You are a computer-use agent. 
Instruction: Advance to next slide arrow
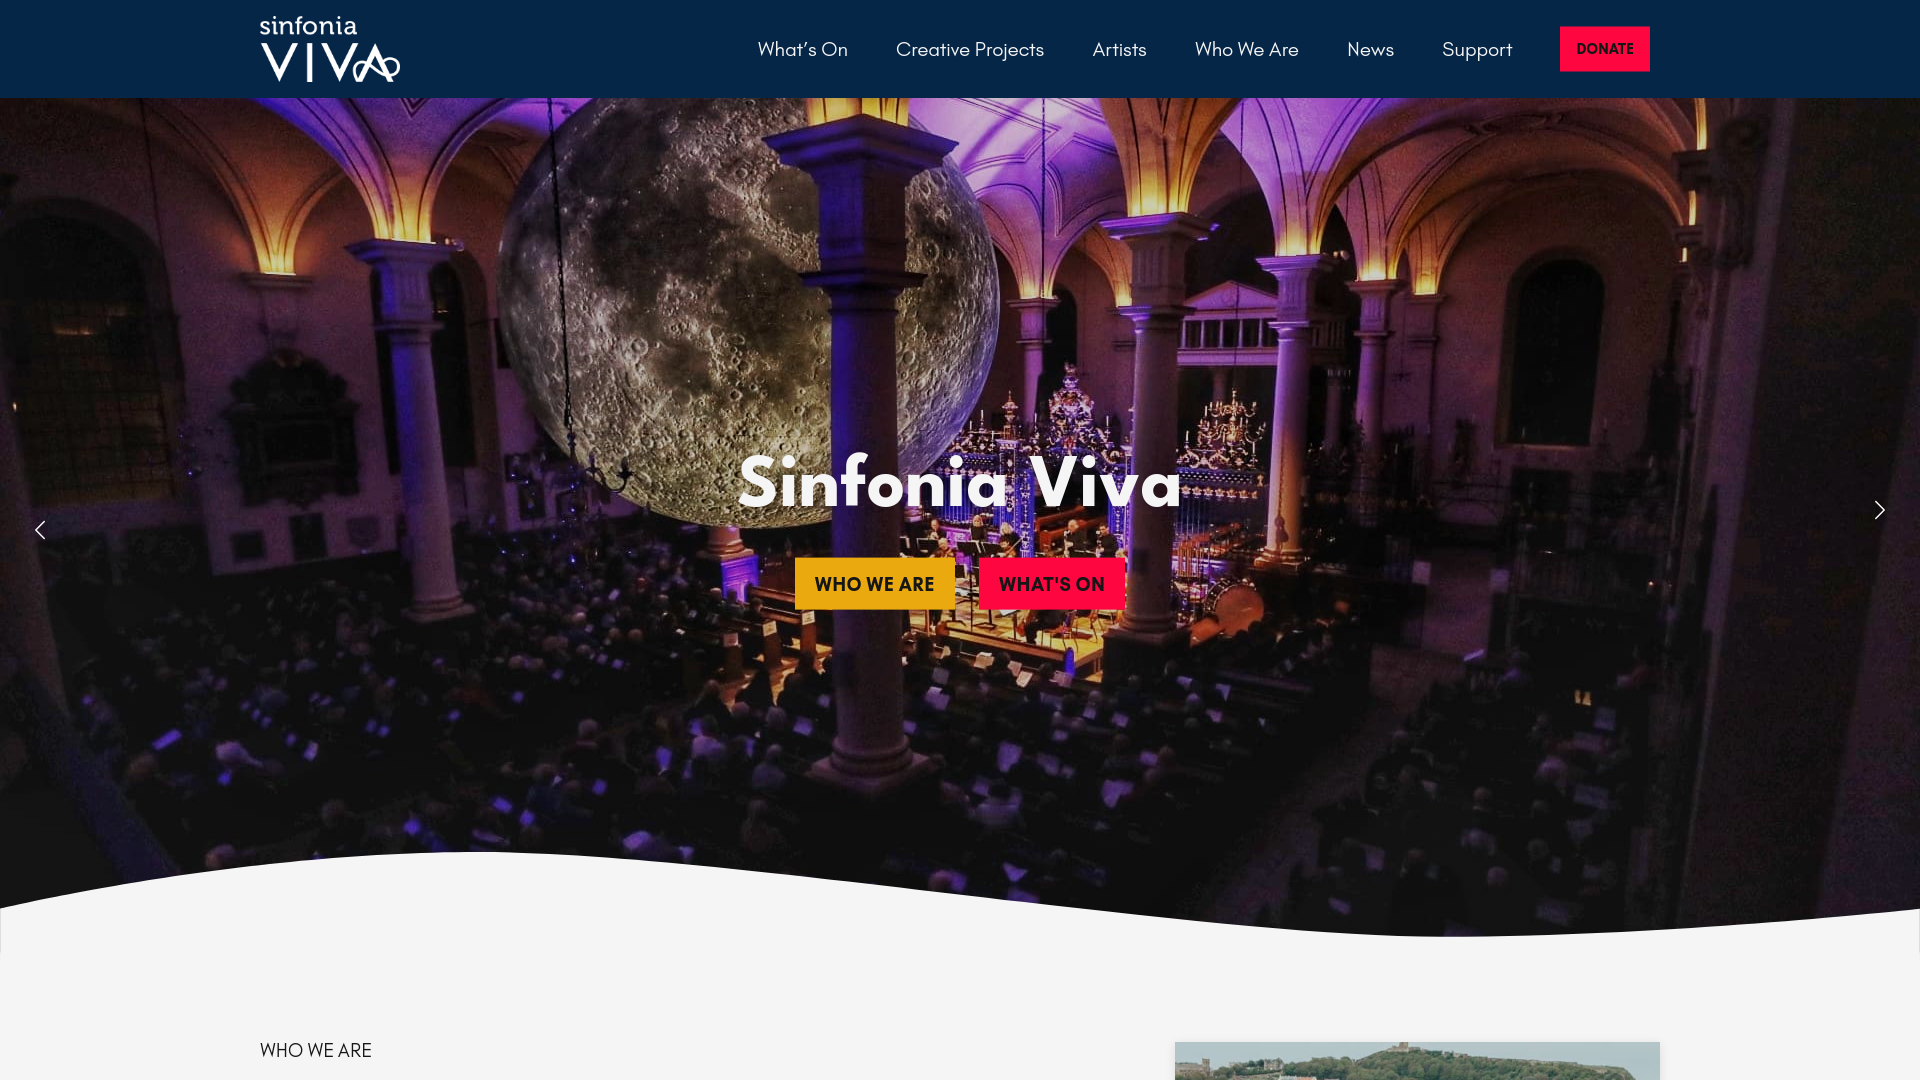pyautogui.click(x=1880, y=510)
